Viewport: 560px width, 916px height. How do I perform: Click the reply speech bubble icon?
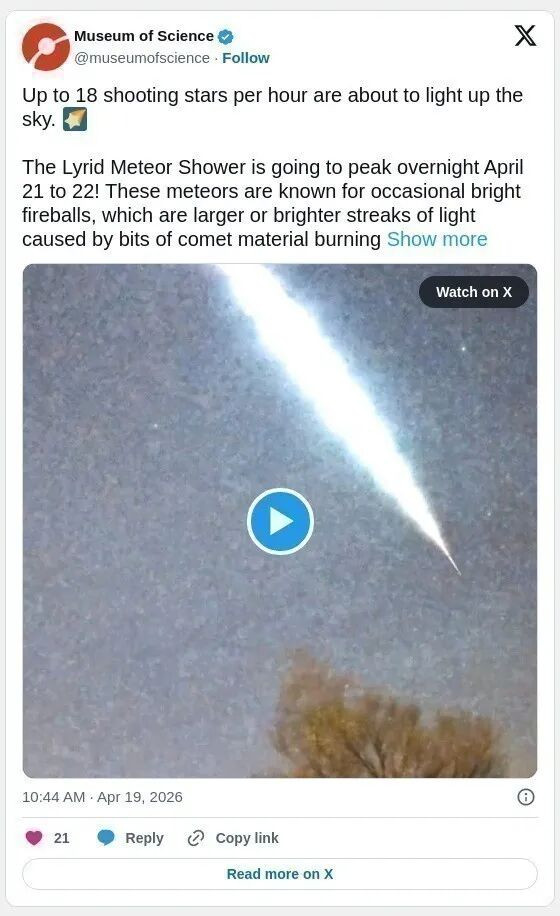pos(106,838)
